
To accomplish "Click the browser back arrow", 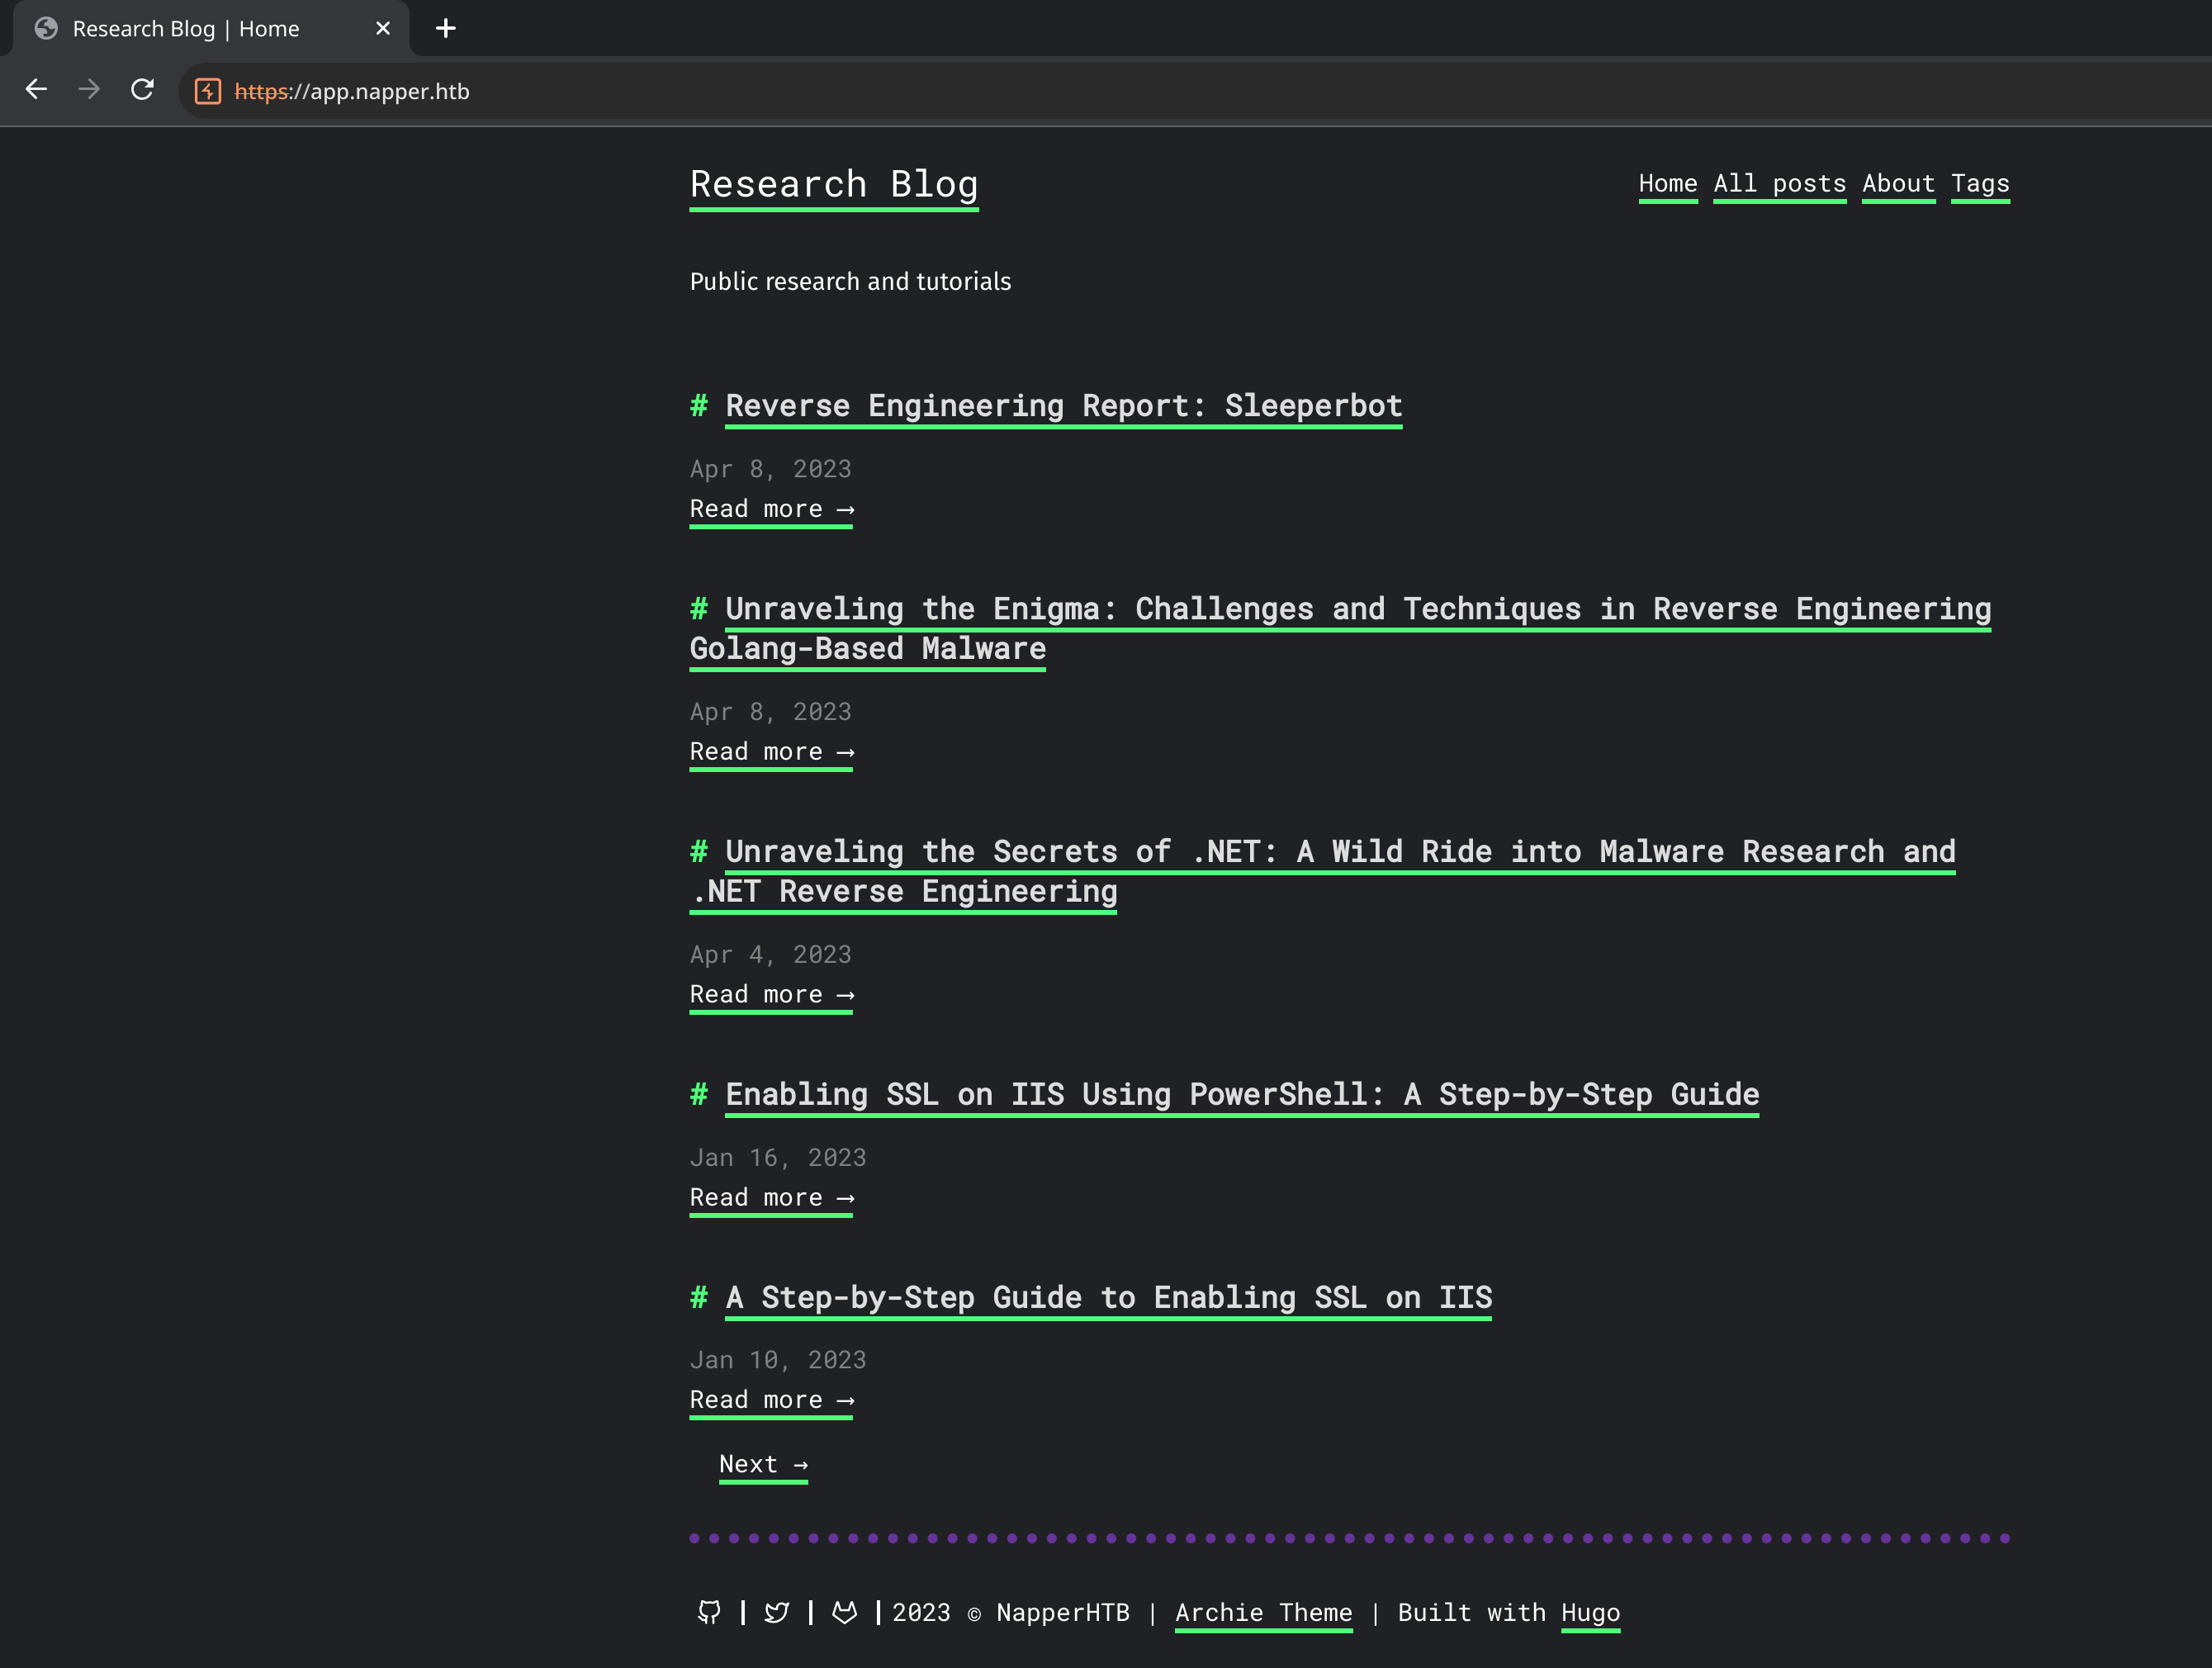I will (36, 90).
